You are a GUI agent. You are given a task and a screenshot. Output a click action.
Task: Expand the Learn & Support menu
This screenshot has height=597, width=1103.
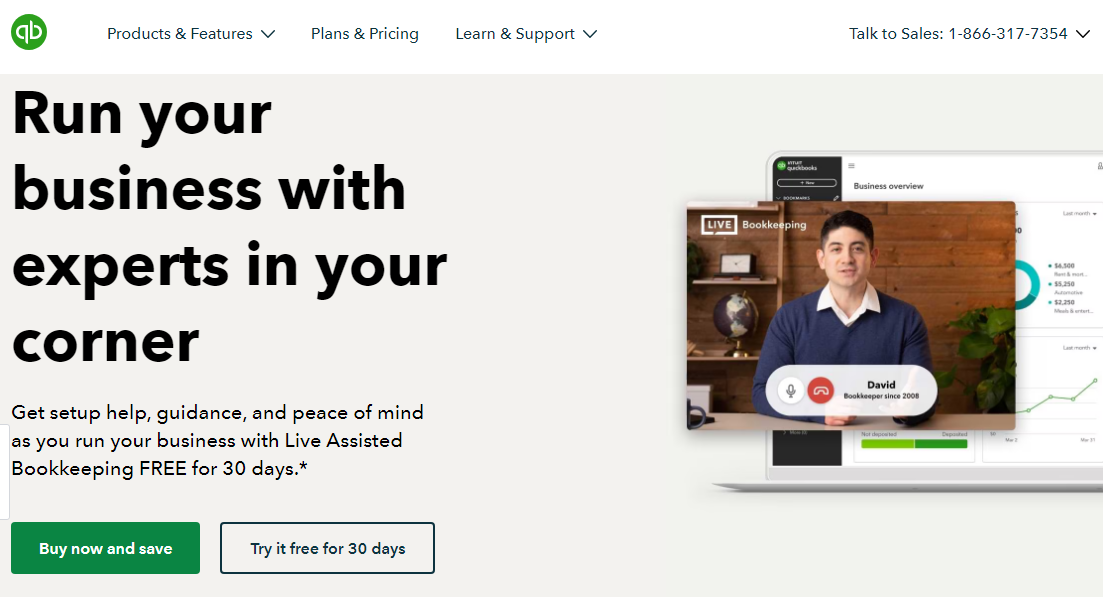click(526, 34)
